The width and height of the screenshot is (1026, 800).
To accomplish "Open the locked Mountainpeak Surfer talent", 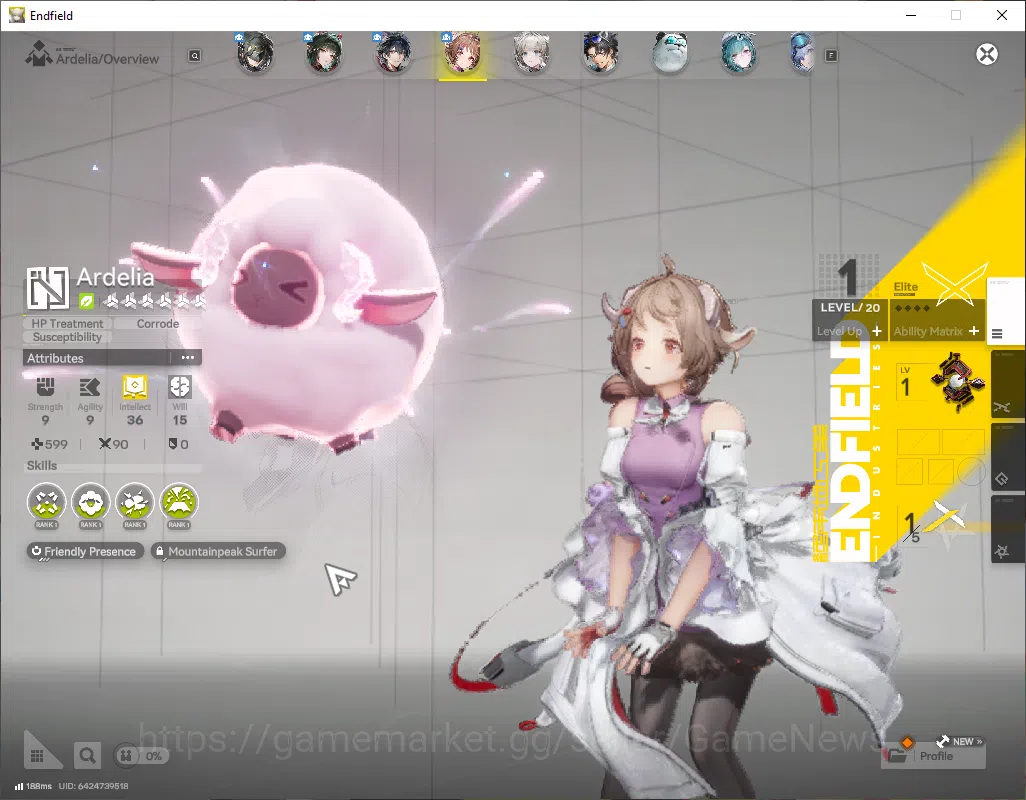I will pos(218,551).
